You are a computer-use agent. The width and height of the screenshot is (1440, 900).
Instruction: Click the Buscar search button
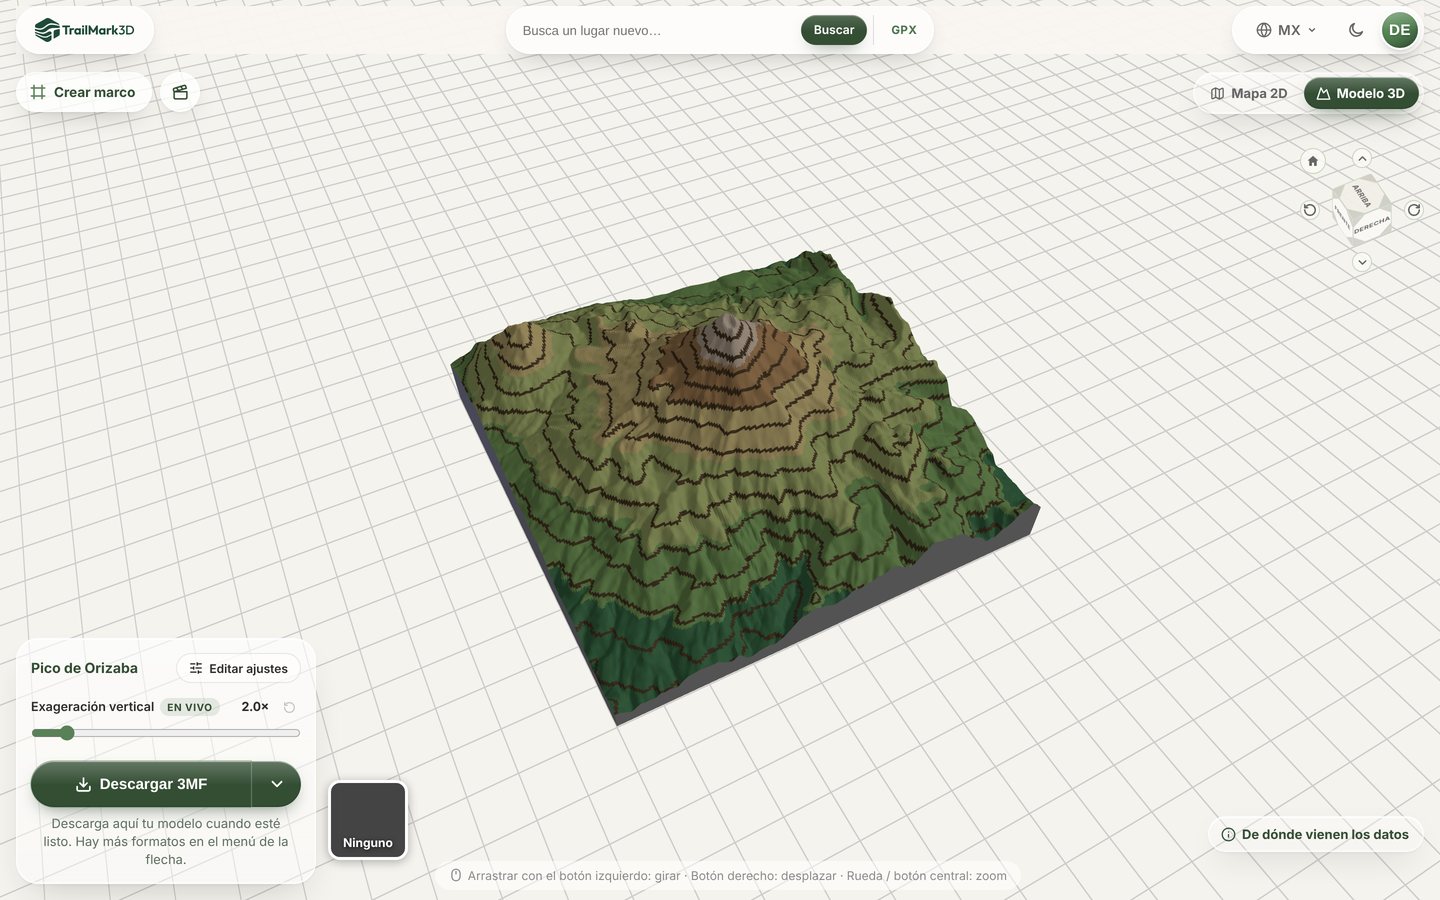click(x=834, y=30)
